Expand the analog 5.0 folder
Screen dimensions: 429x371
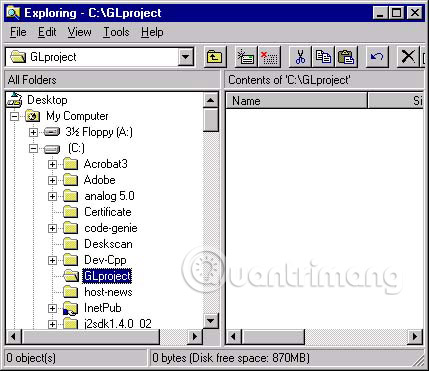coord(52,196)
